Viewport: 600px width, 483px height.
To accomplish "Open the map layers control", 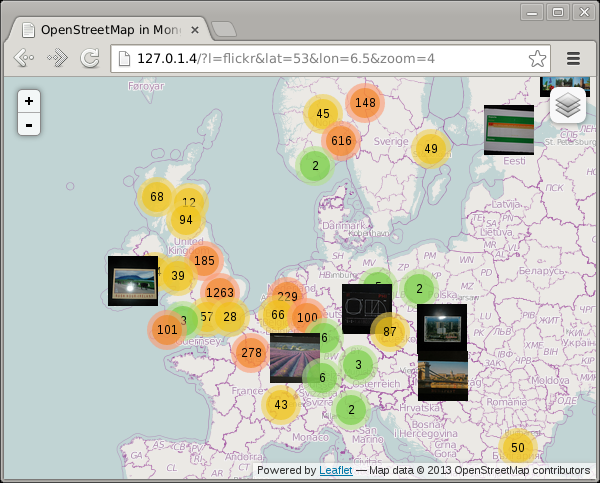I will pos(567,105).
